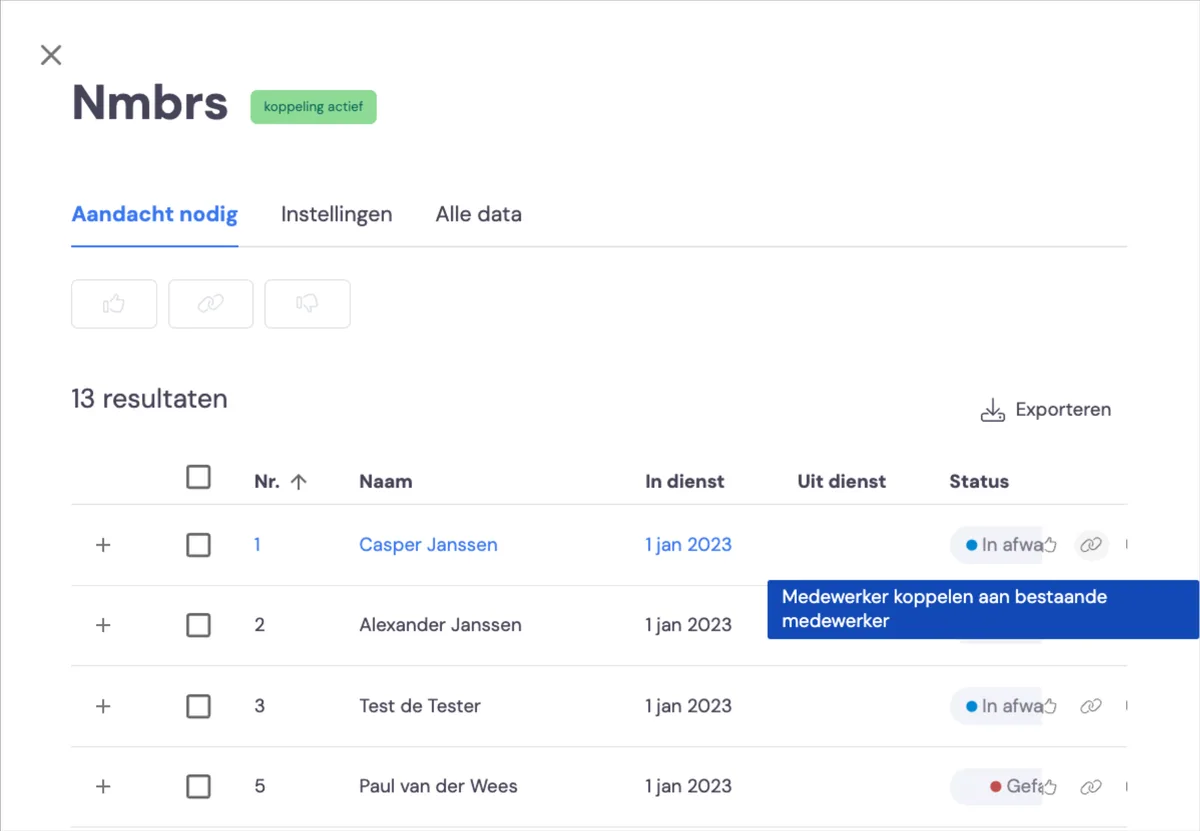Click the Exporteren button

coord(1045,410)
